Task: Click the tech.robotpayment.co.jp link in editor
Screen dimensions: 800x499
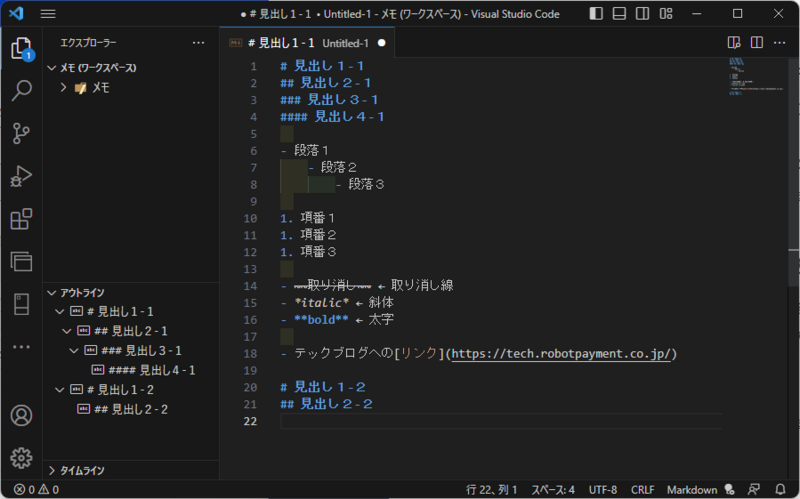Action: click(561, 354)
